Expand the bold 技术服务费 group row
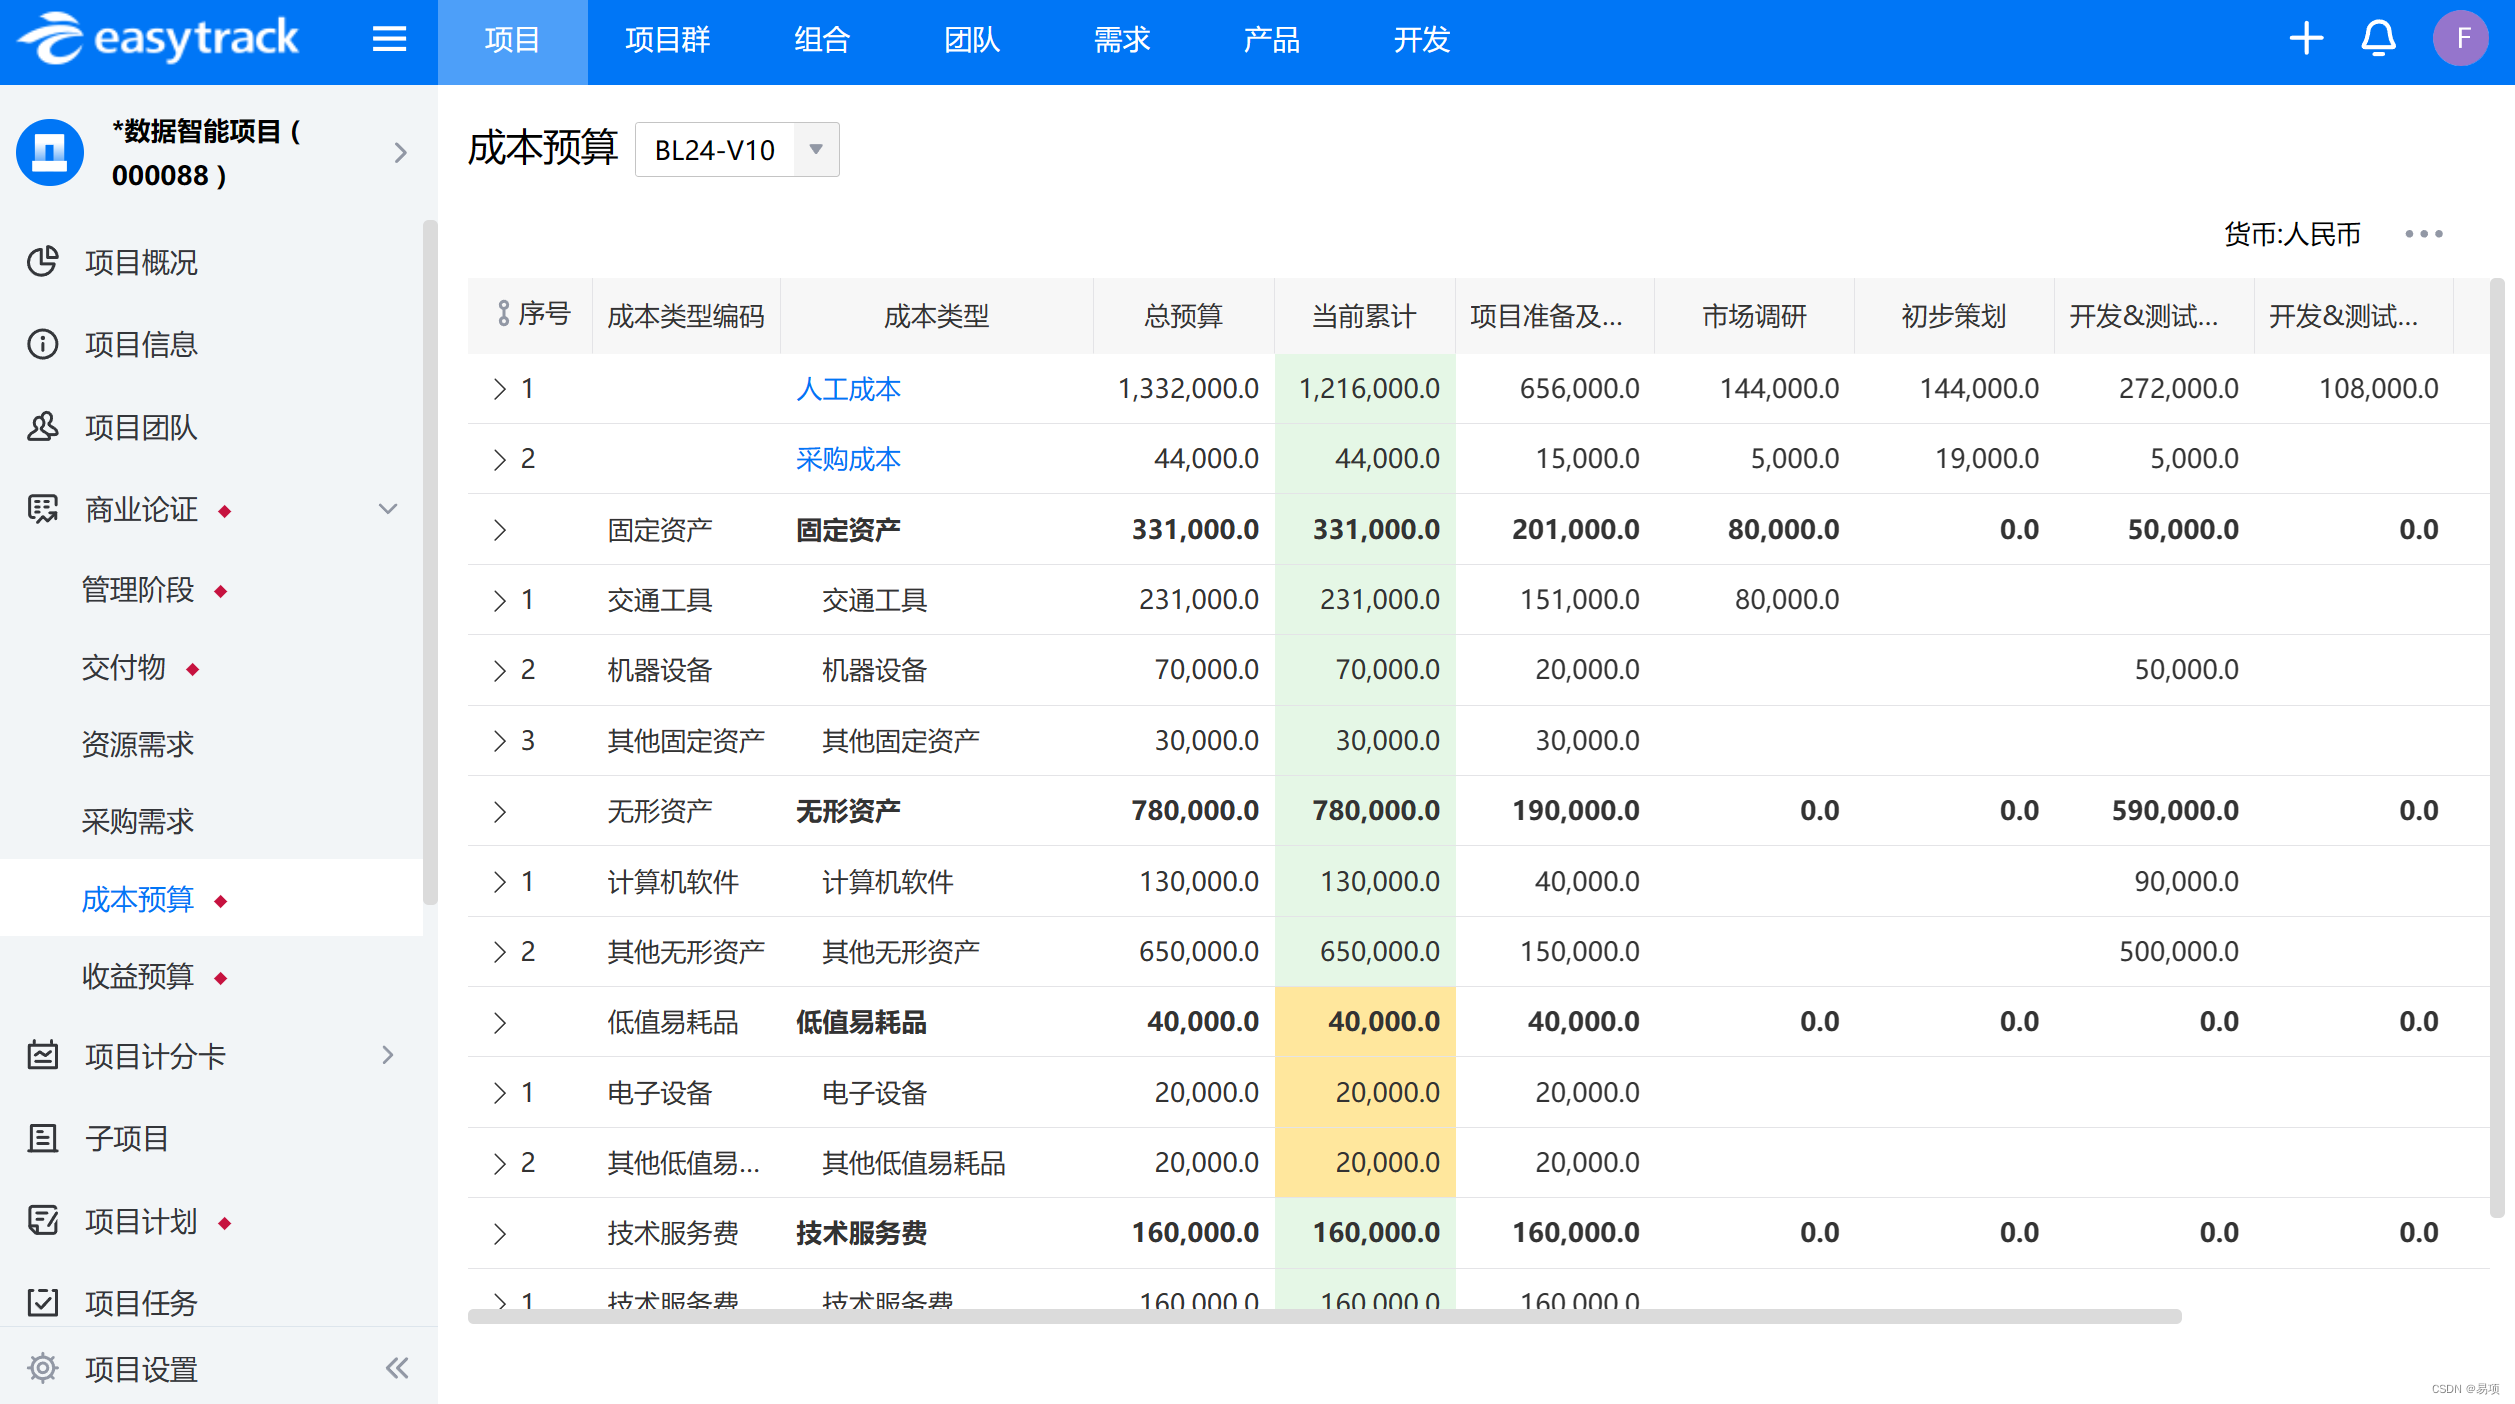Viewport: 2515px width, 1404px height. tap(500, 1233)
